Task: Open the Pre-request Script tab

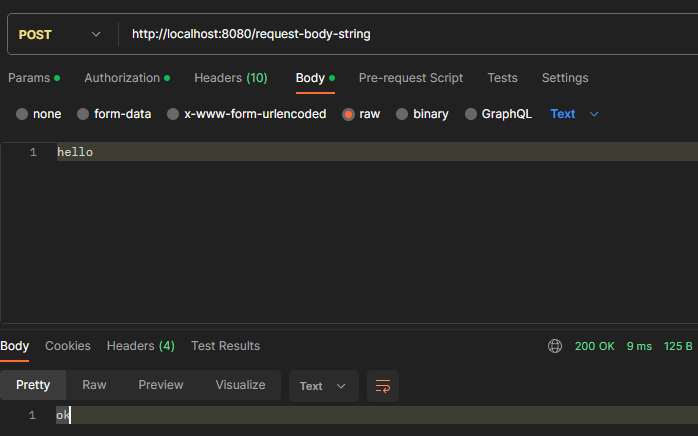Action: point(411,78)
